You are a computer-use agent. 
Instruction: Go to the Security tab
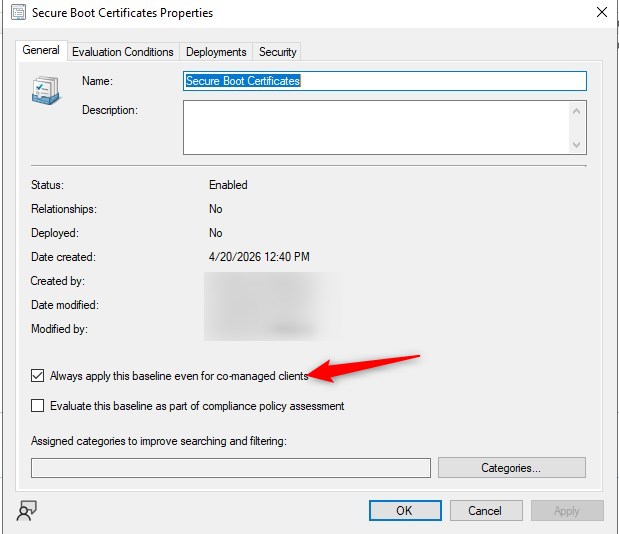pyautogui.click(x=277, y=52)
